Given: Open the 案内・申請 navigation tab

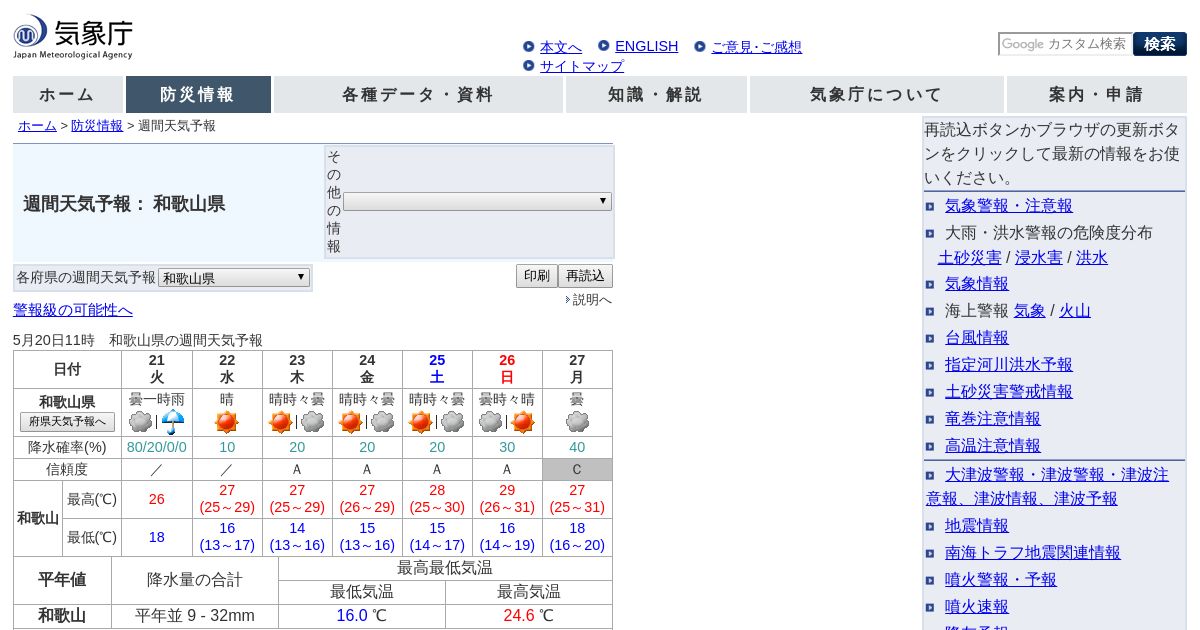Looking at the screenshot, I should (1097, 95).
